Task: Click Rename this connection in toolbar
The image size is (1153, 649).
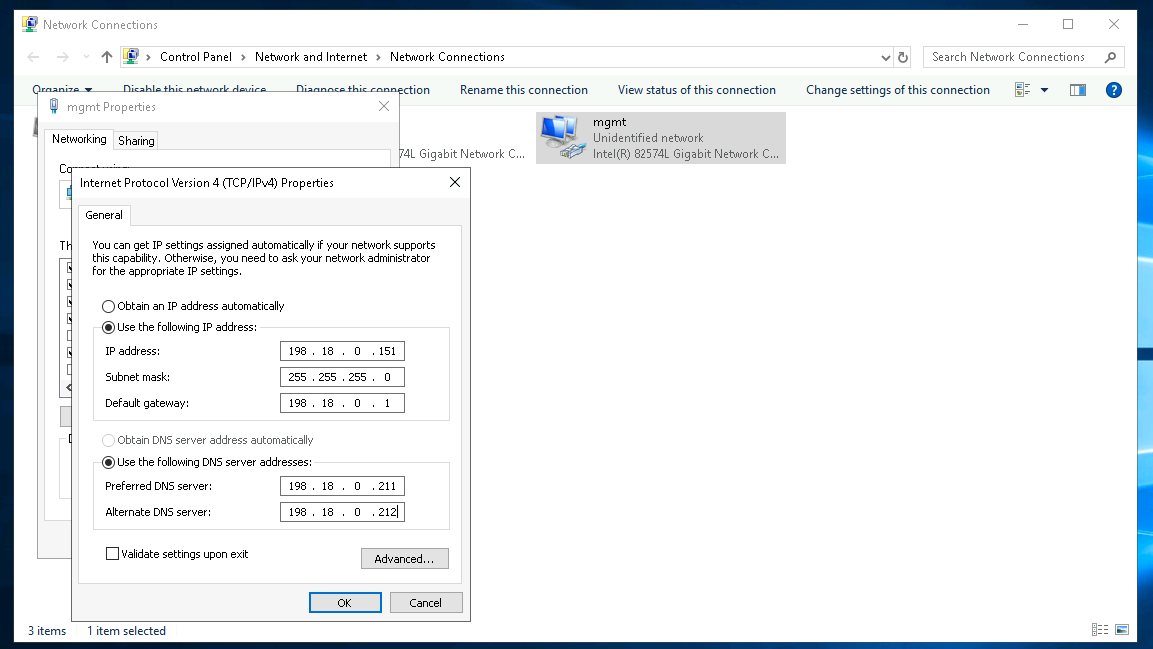Action: click(x=523, y=90)
